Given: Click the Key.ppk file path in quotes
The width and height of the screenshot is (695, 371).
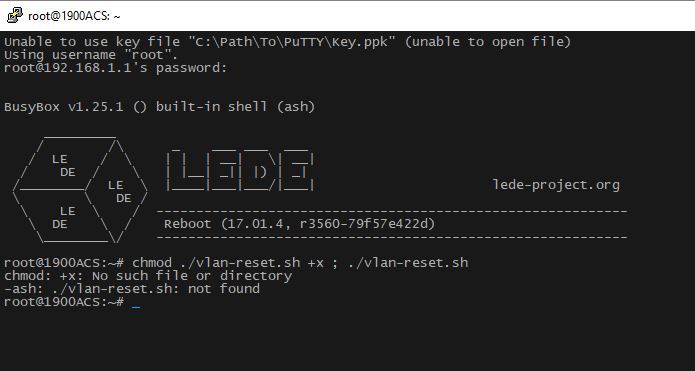Looking at the screenshot, I should point(292,42).
